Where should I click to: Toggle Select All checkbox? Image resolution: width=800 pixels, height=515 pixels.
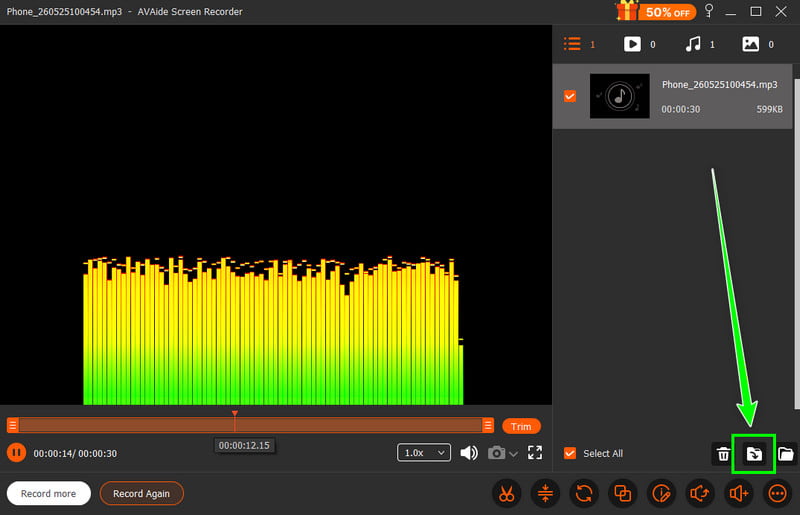570,453
